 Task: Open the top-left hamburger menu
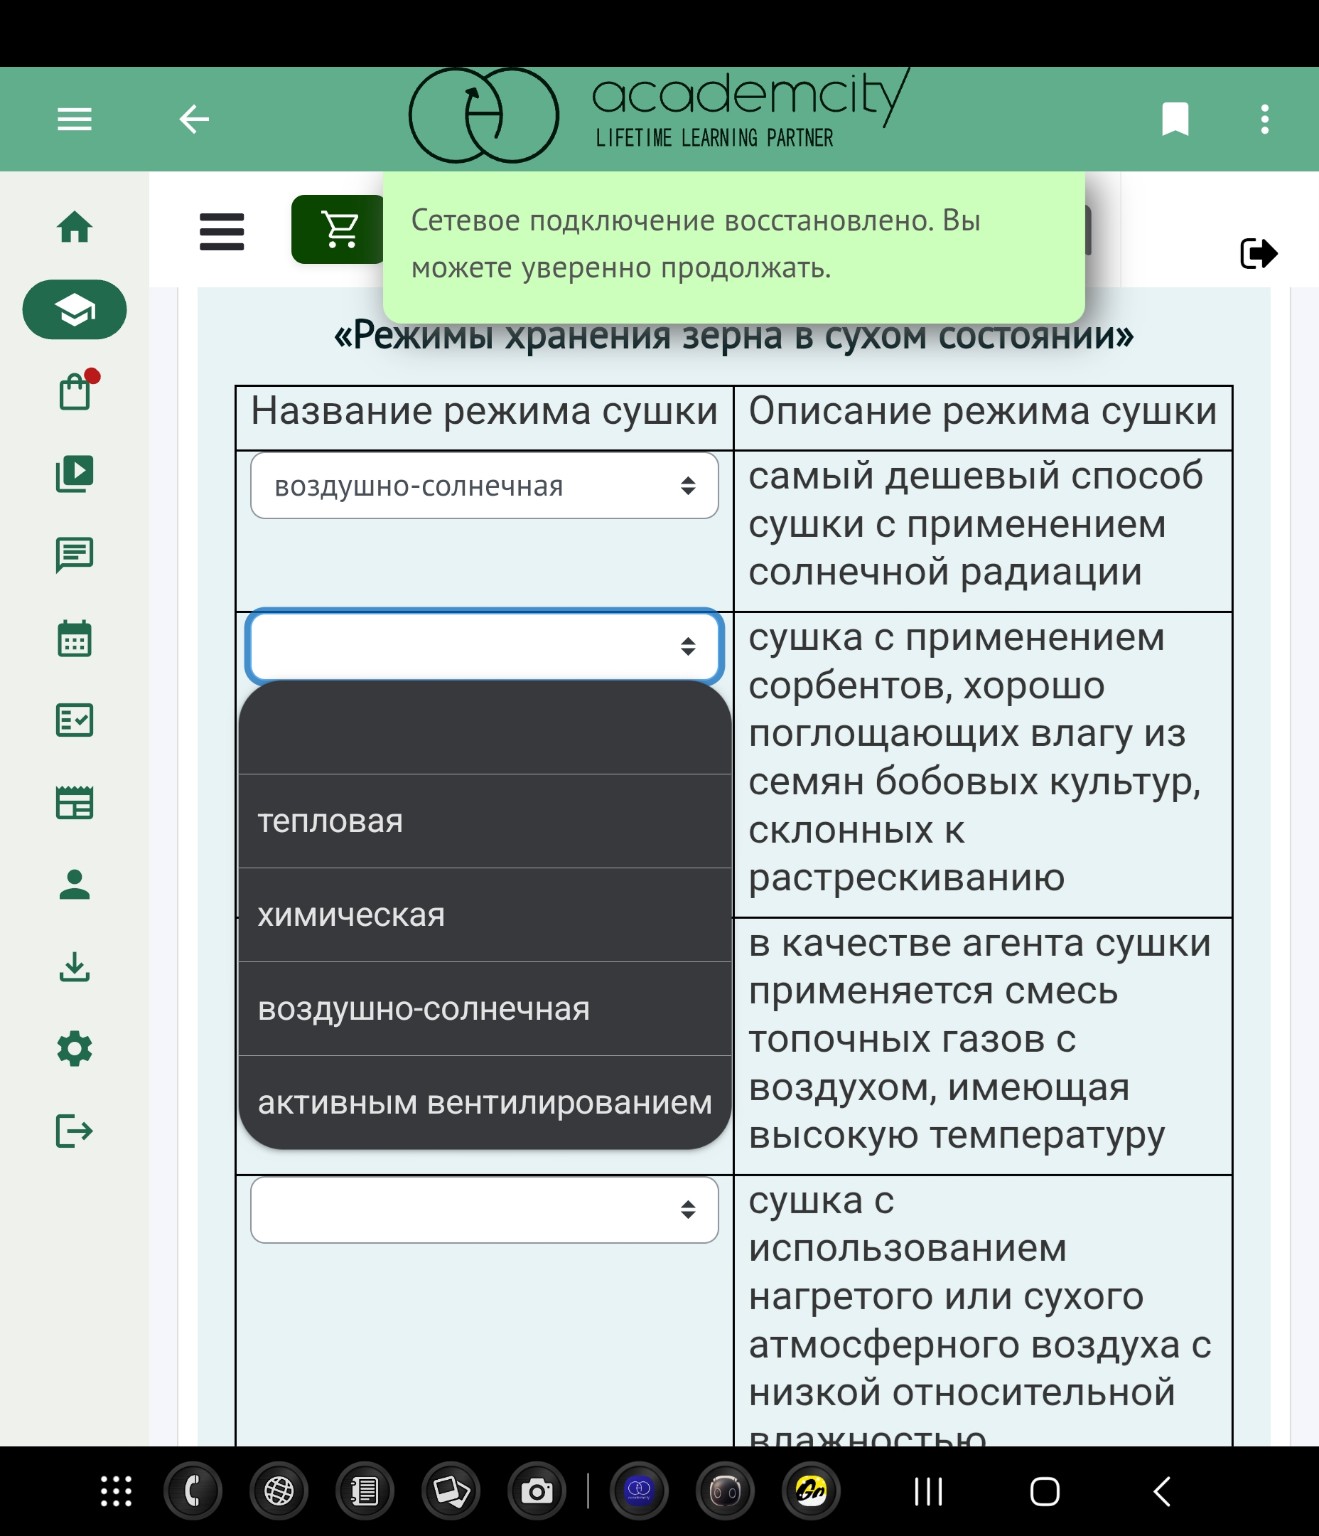pos(73,119)
